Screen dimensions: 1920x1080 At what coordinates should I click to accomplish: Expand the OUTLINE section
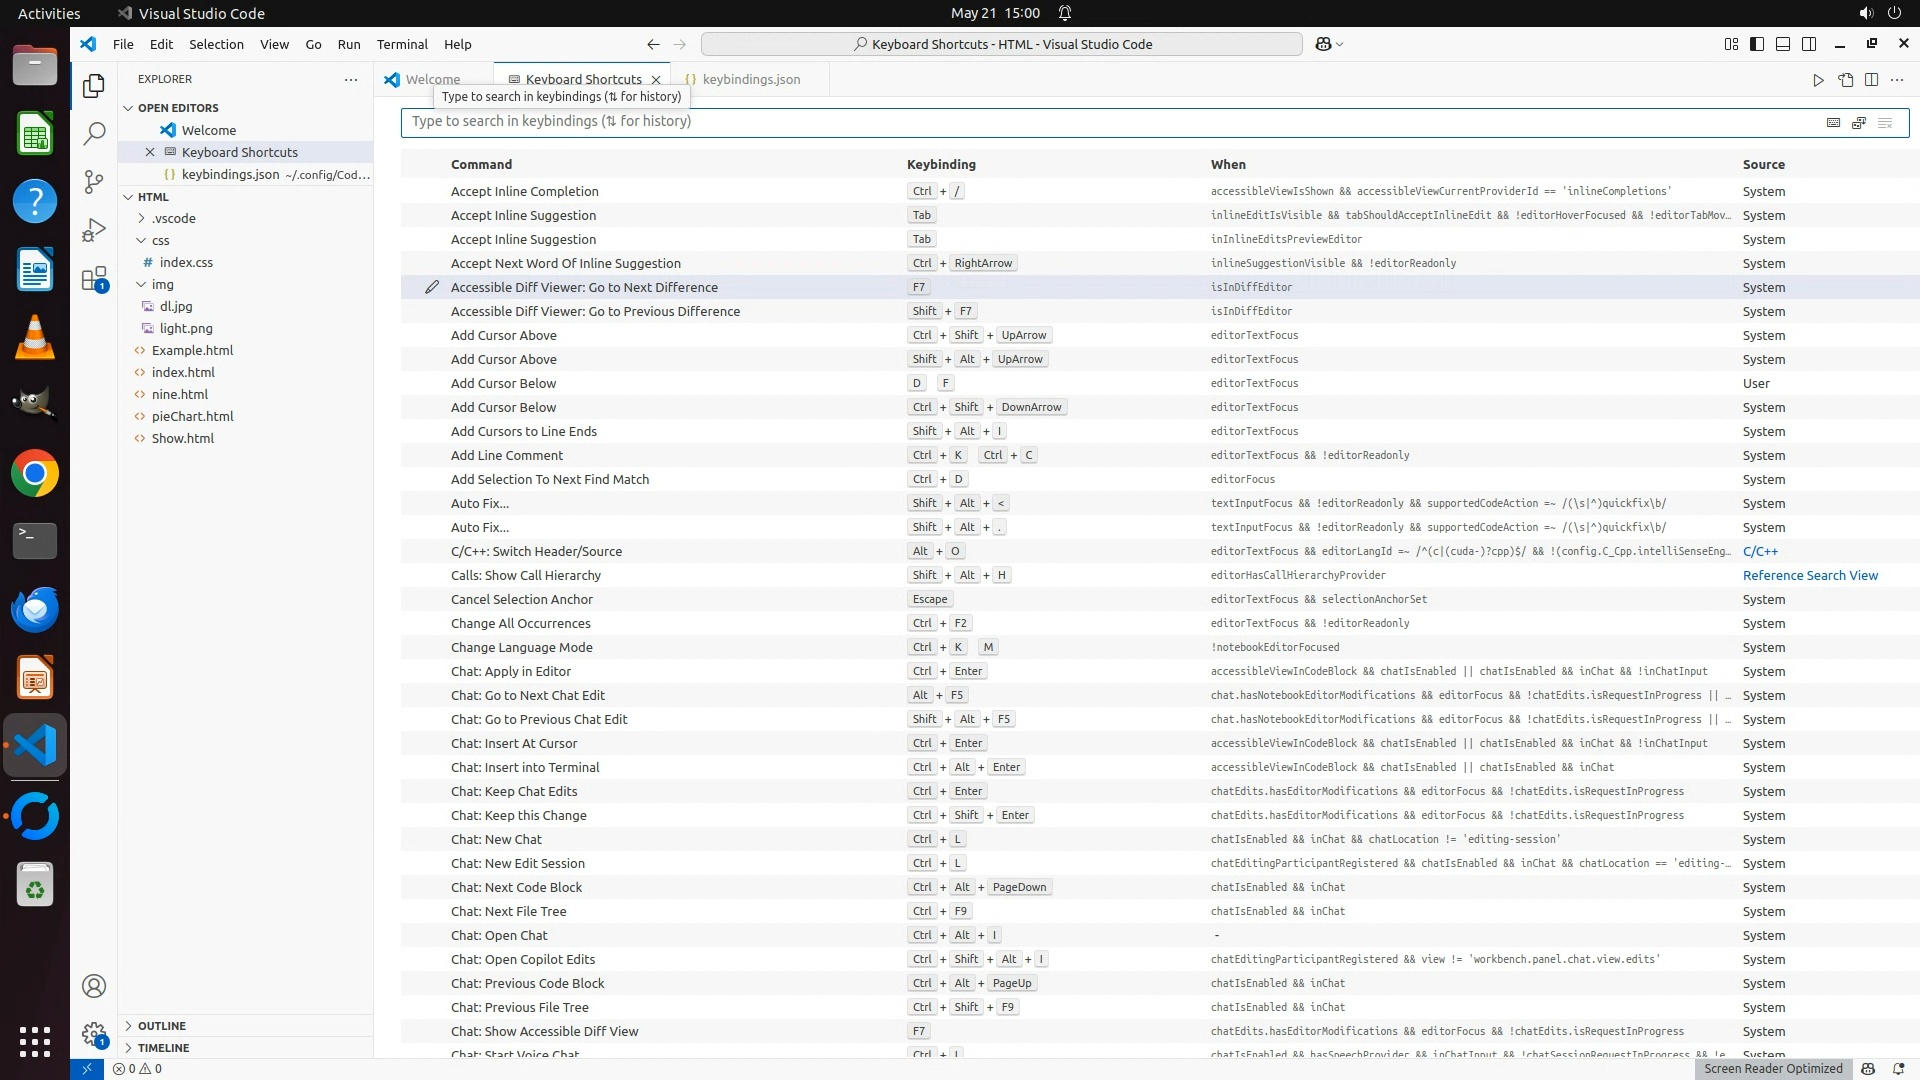[x=161, y=1026]
